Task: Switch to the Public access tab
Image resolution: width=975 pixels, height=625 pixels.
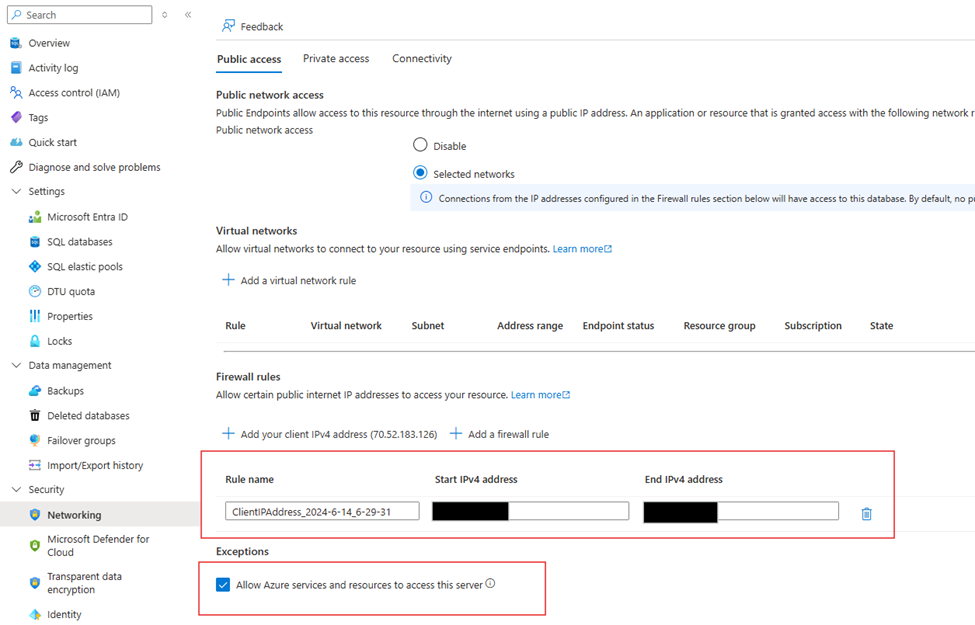Action: click(x=249, y=59)
